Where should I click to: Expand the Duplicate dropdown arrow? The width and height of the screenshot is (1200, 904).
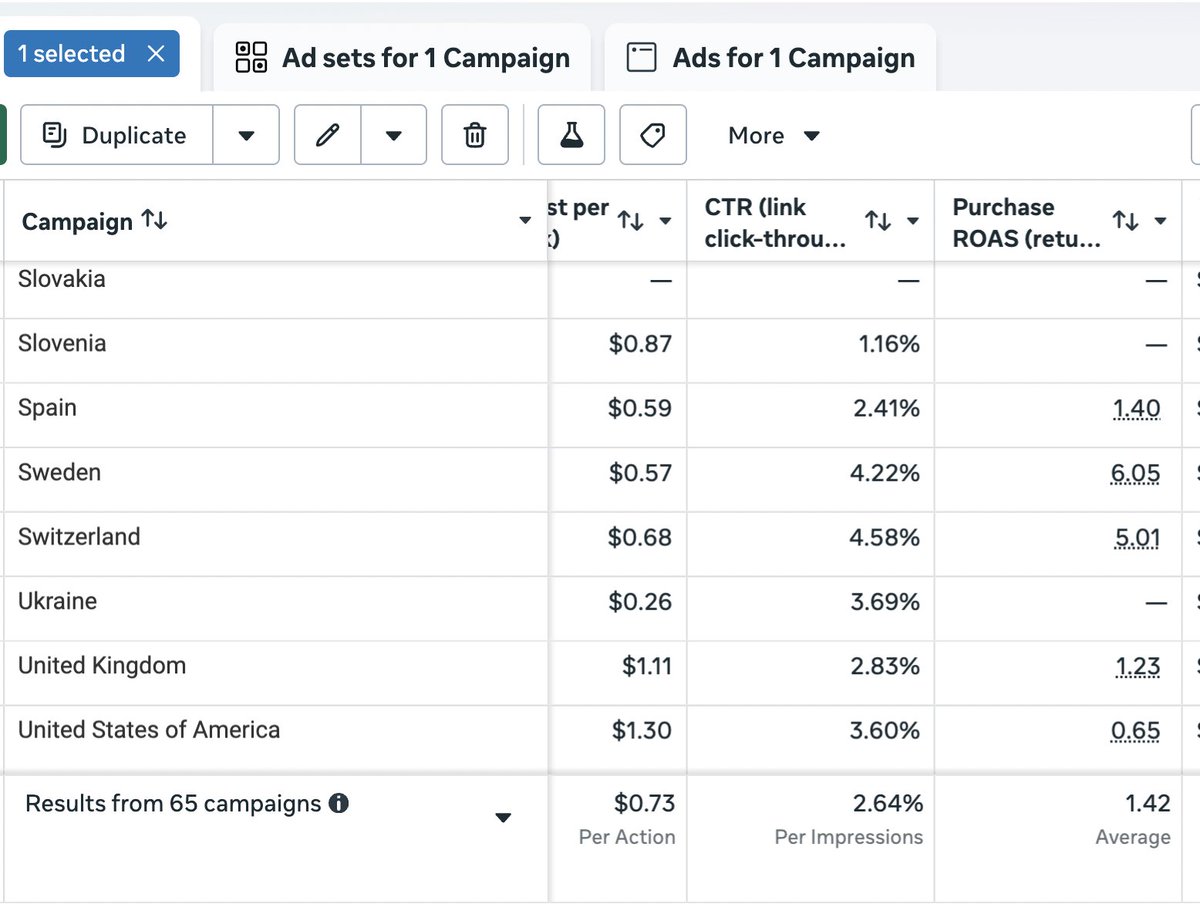[x=246, y=135]
